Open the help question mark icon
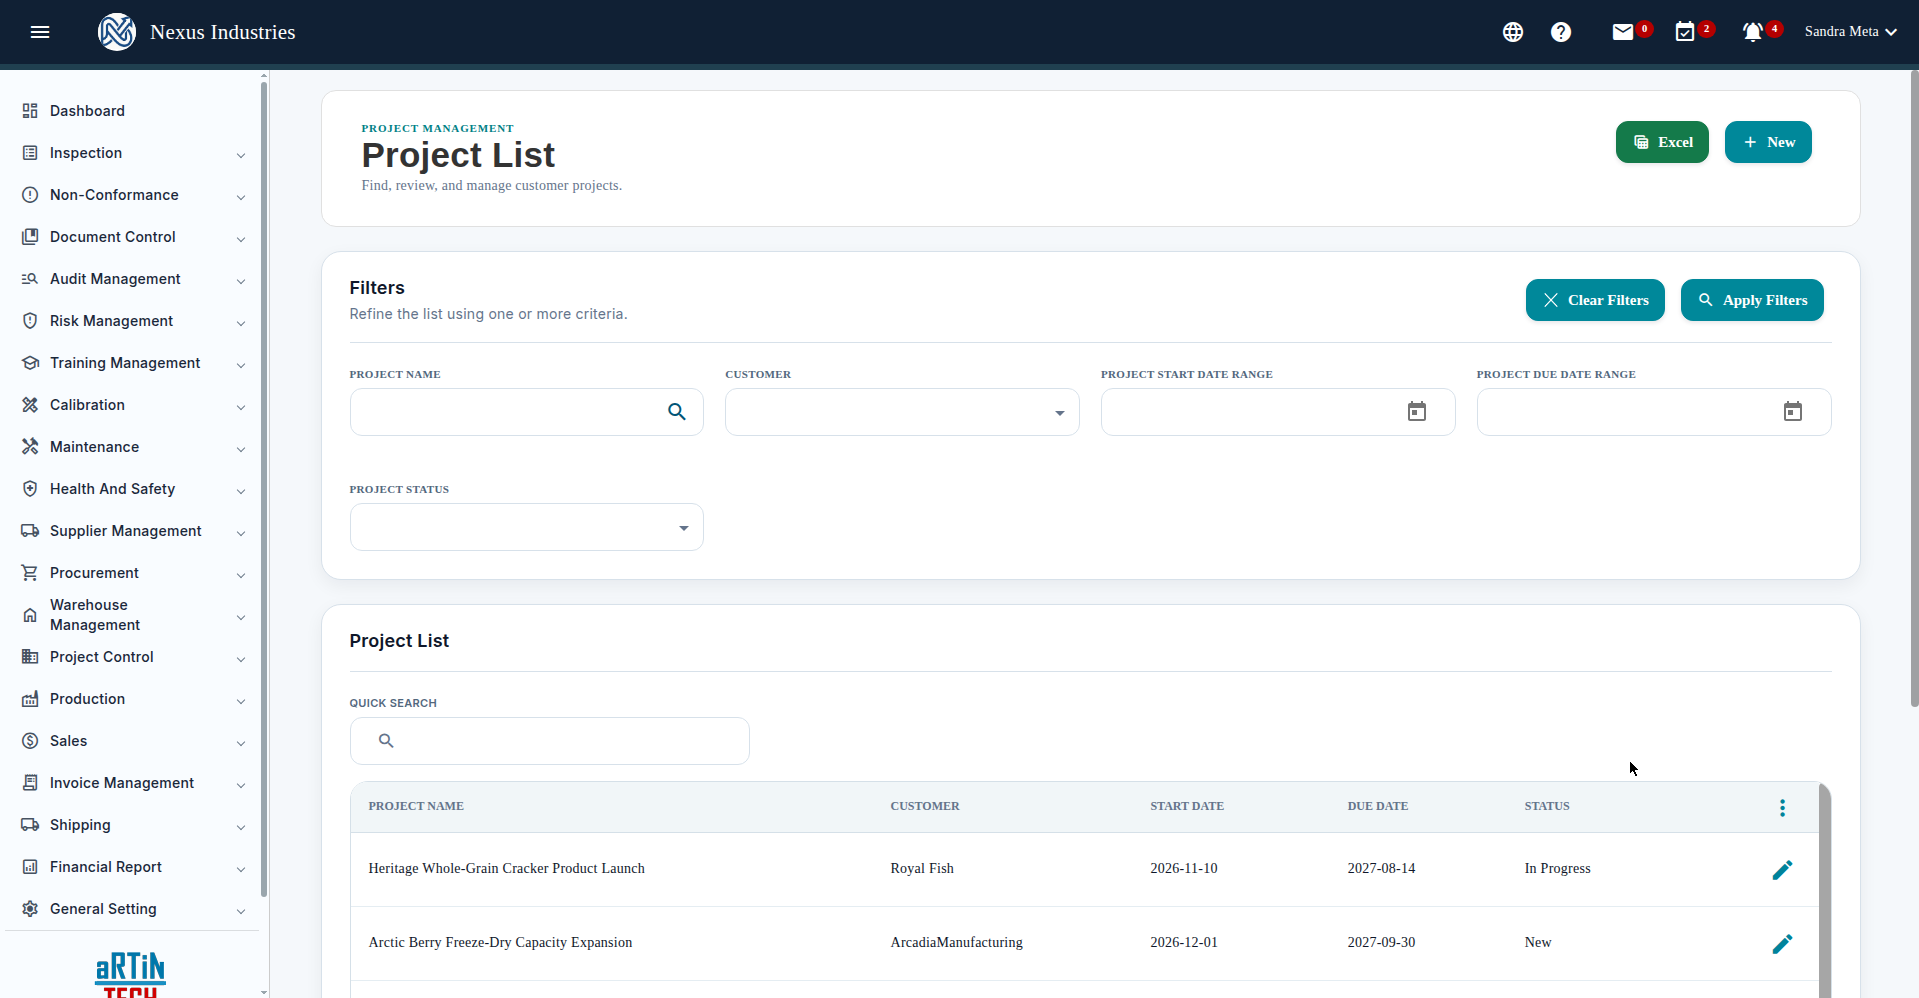Viewport: 1919px width, 998px height. [x=1561, y=32]
